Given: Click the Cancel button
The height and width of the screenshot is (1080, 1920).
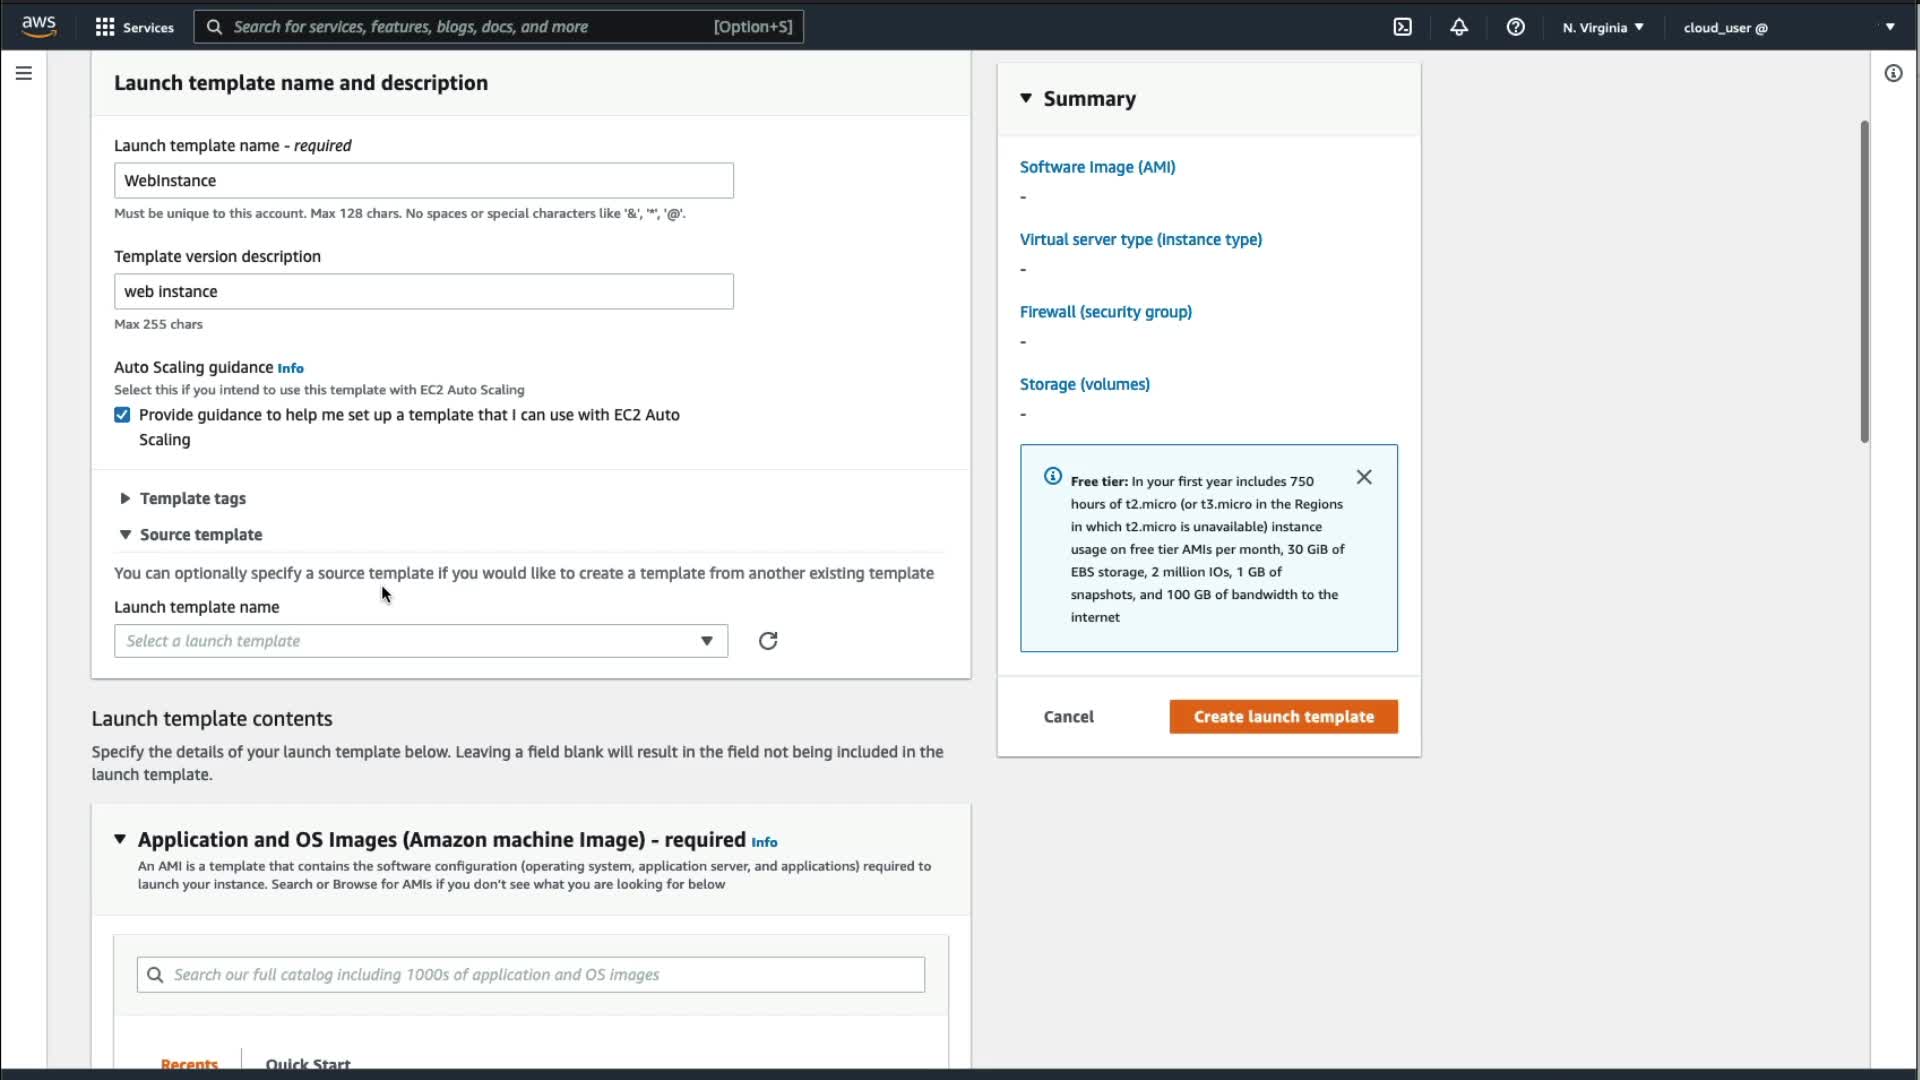Looking at the screenshot, I should pyautogui.click(x=1068, y=717).
